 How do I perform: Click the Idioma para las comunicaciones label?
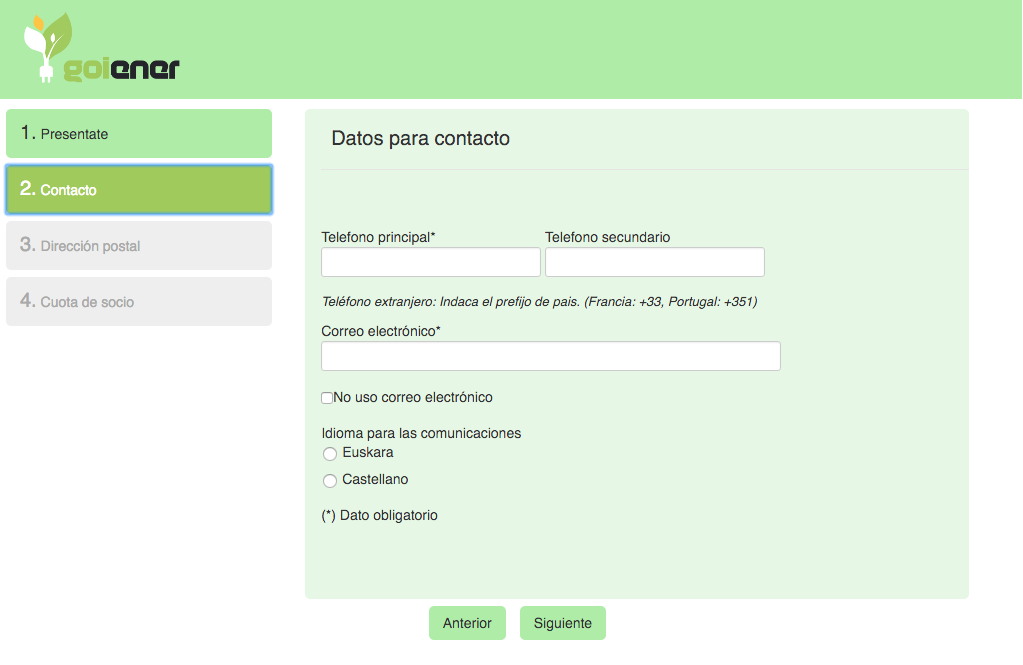pyautogui.click(x=421, y=433)
